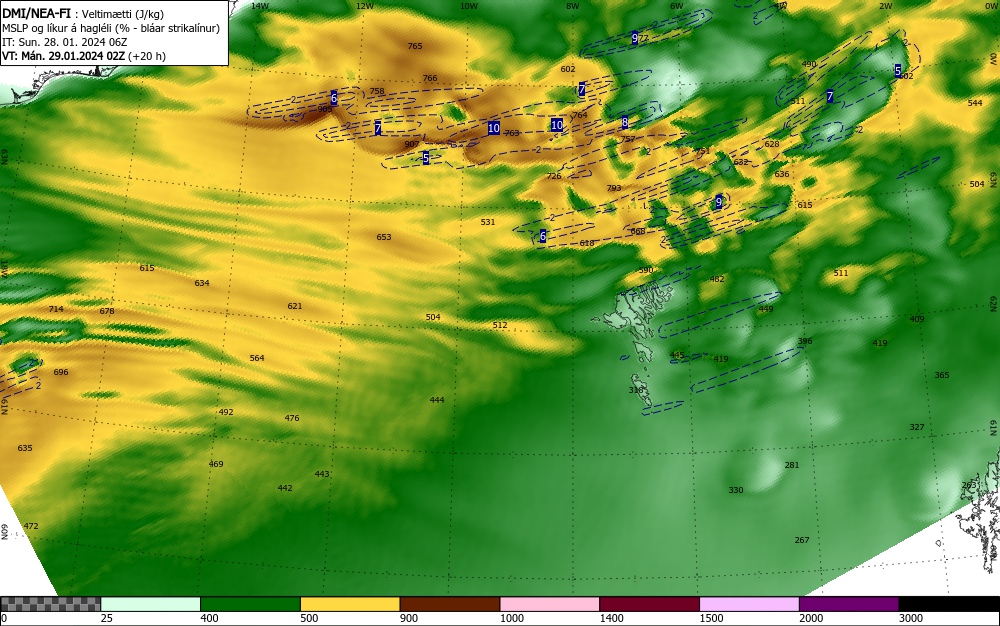Click the dark green 400–500 legend swatch
The height and width of the screenshot is (626, 1000).
(250, 604)
